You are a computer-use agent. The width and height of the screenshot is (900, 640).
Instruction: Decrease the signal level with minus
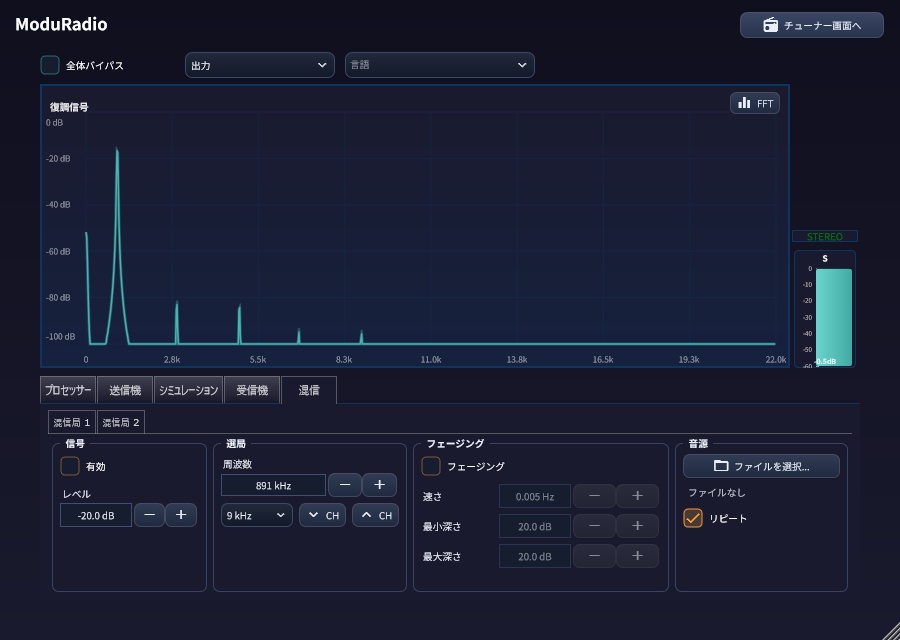(149, 515)
